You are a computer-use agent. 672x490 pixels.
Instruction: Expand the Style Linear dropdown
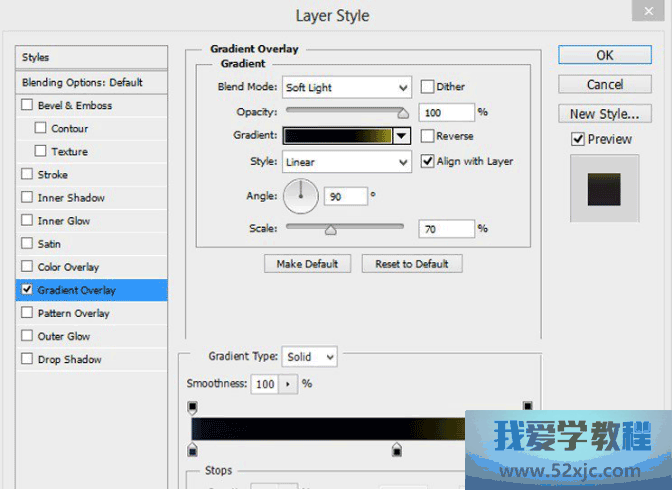pos(346,161)
